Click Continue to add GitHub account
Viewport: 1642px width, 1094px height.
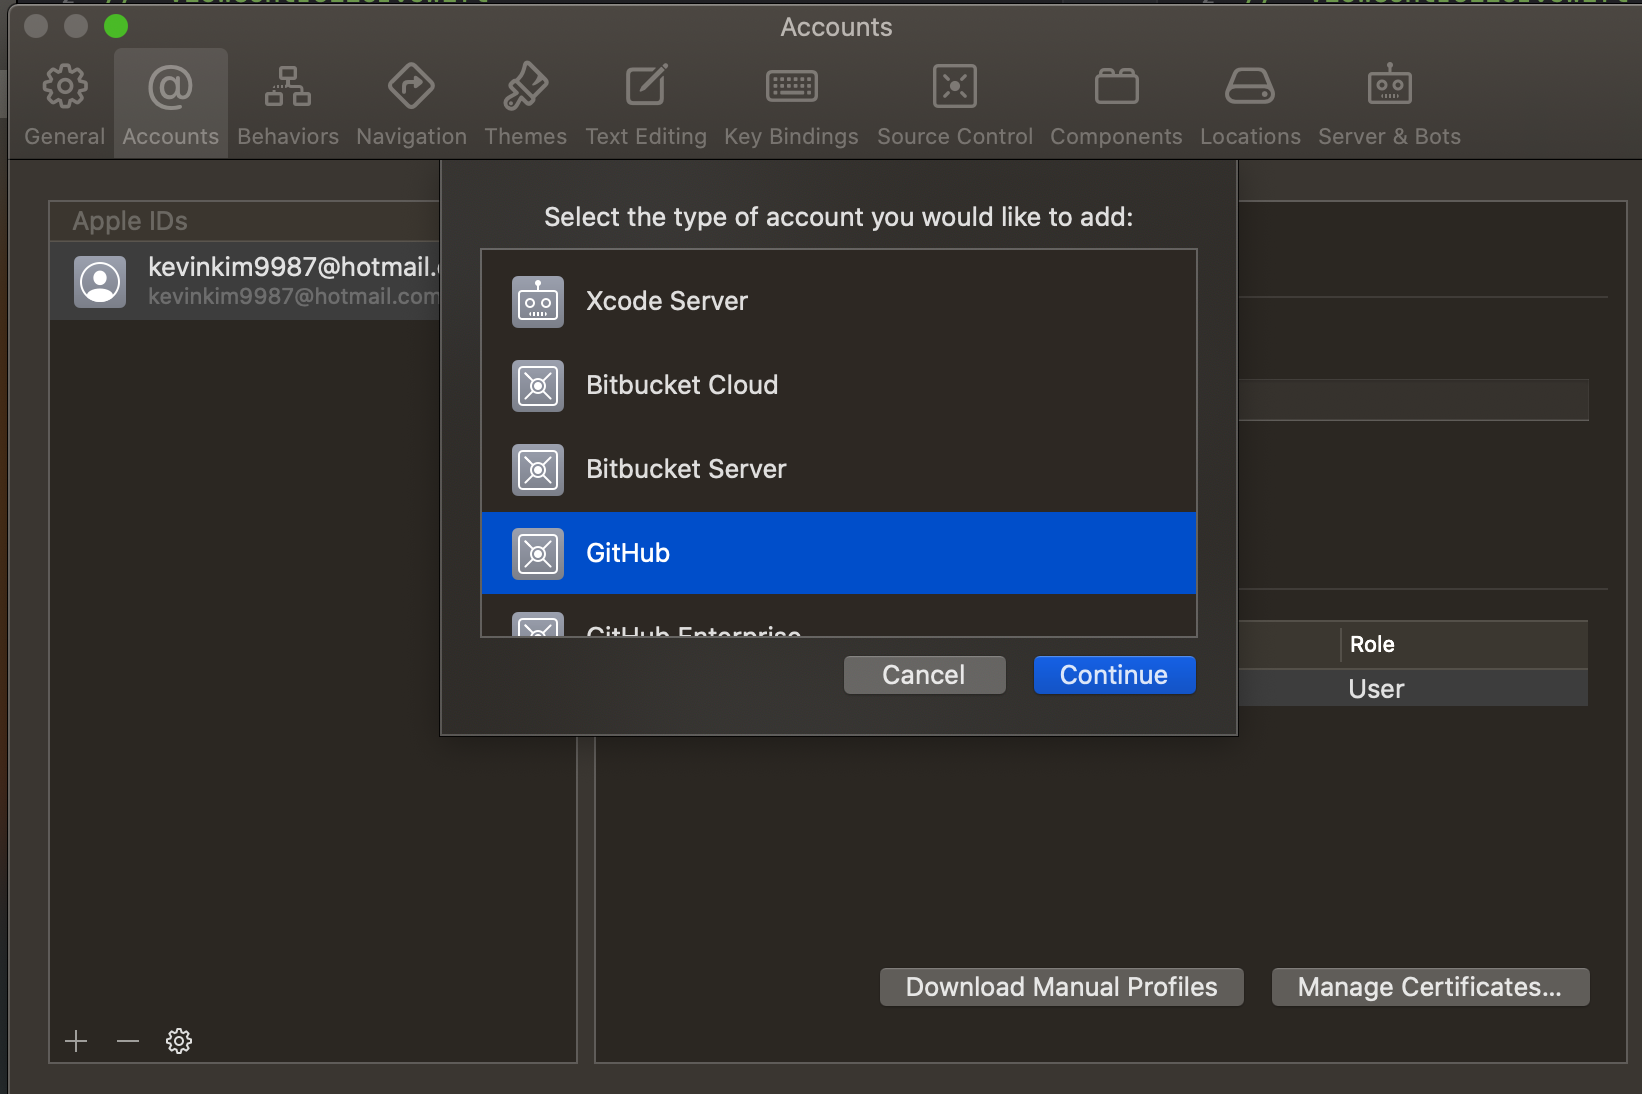pos(1114,675)
